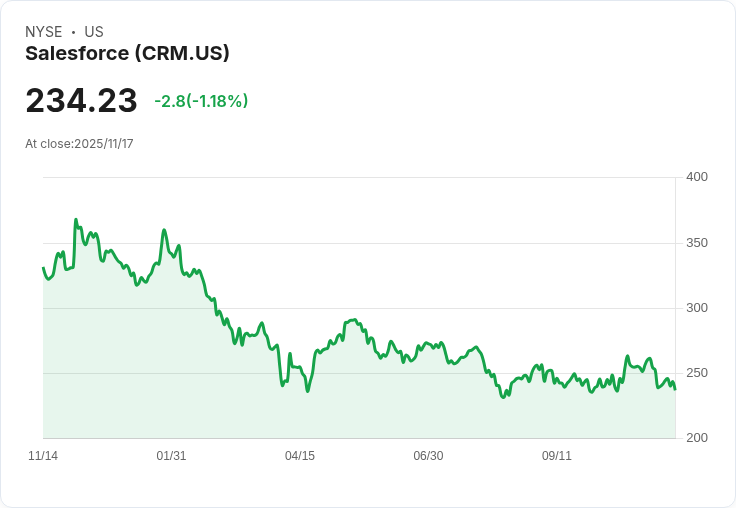736x508 pixels.
Task: Select the 04/15 date on x-axis
Action: 300,456
